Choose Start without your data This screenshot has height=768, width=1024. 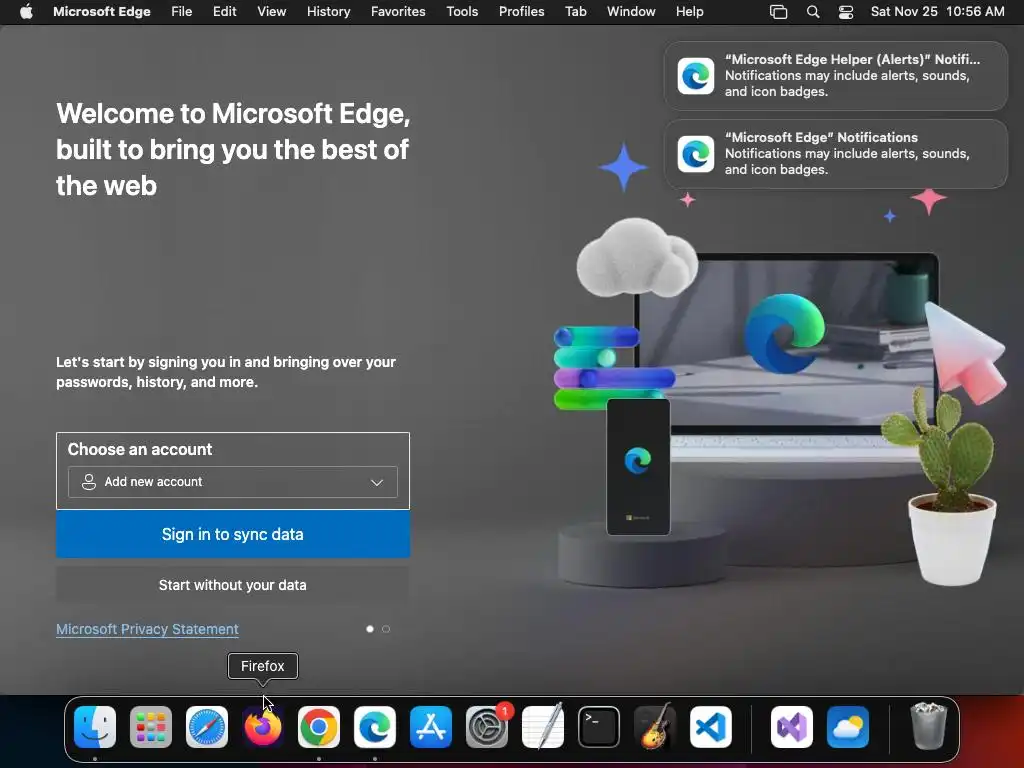coord(233,585)
